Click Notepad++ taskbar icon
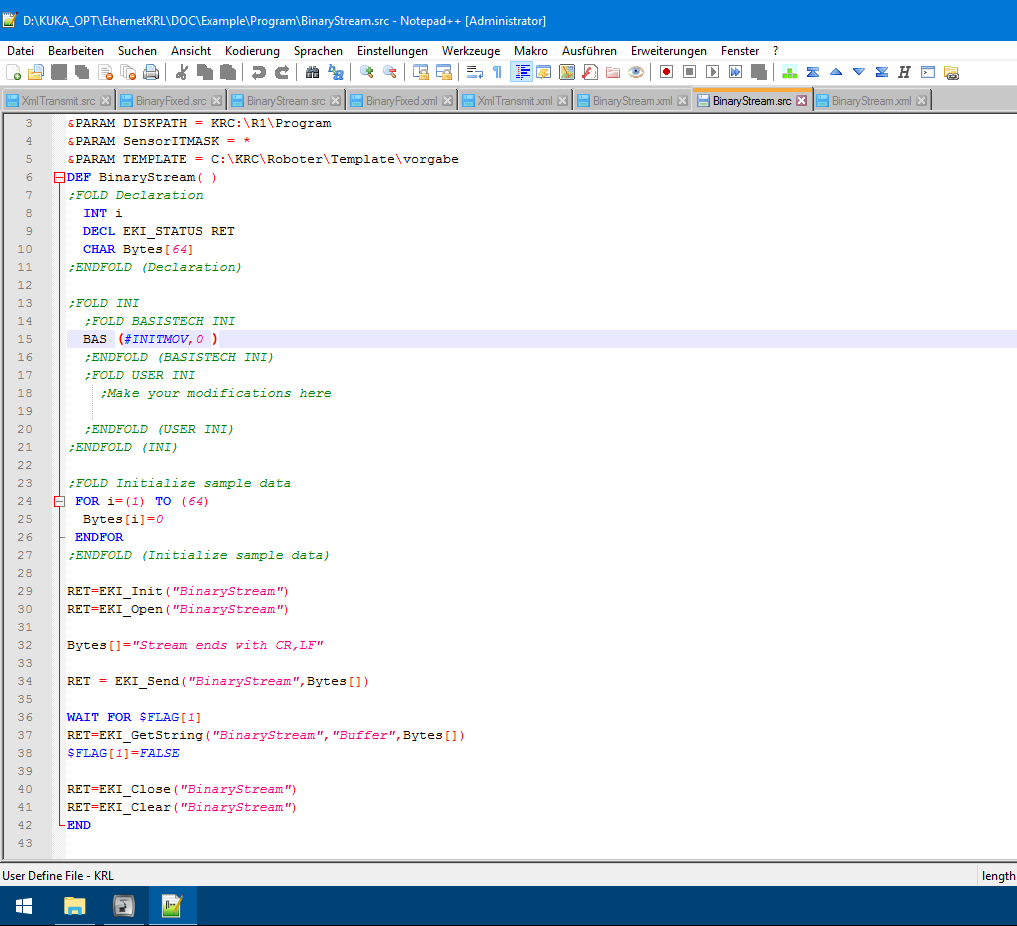The image size is (1017, 926). (173, 906)
